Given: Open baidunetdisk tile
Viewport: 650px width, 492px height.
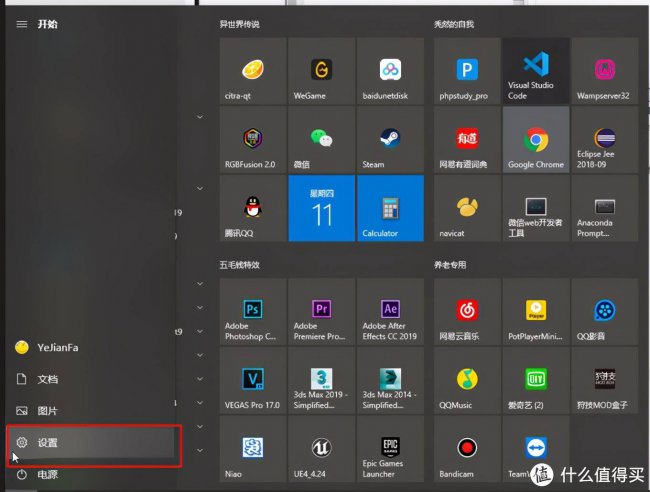Looking at the screenshot, I should click(x=390, y=71).
